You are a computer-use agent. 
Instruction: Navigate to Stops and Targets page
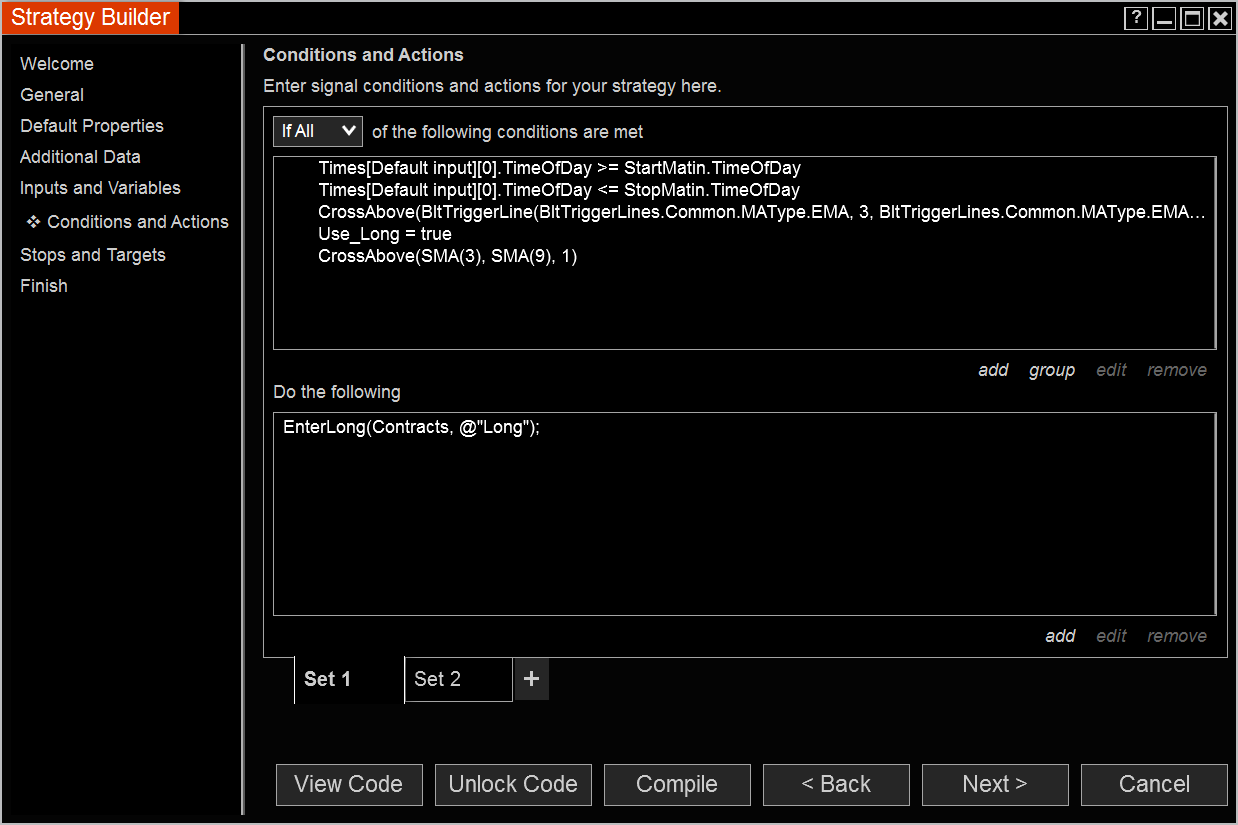93,255
